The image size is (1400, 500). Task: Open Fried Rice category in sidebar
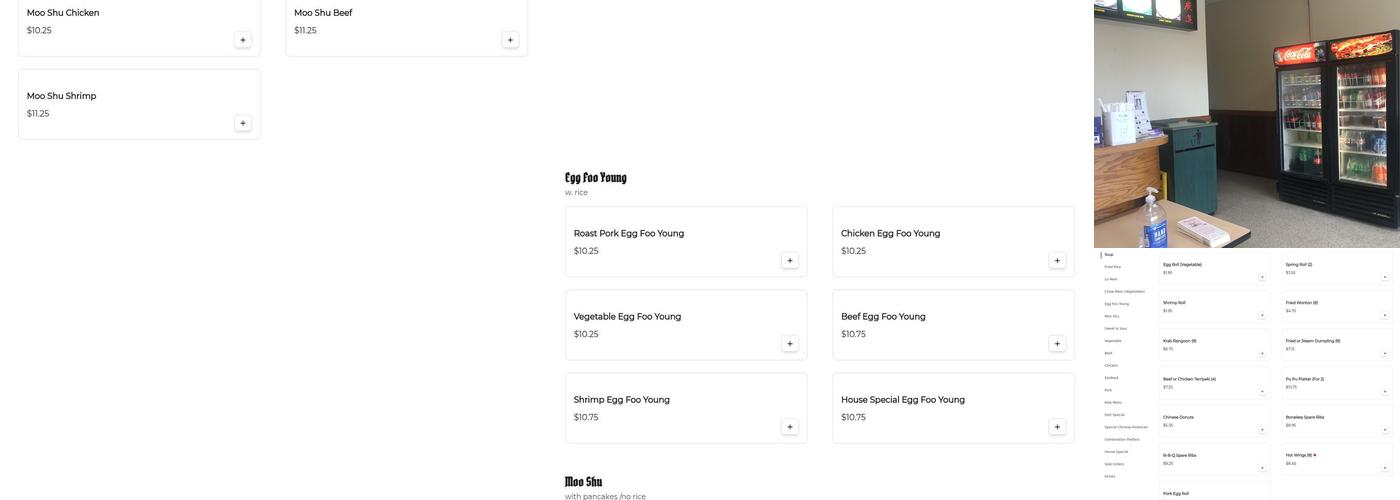tap(1113, 267)
